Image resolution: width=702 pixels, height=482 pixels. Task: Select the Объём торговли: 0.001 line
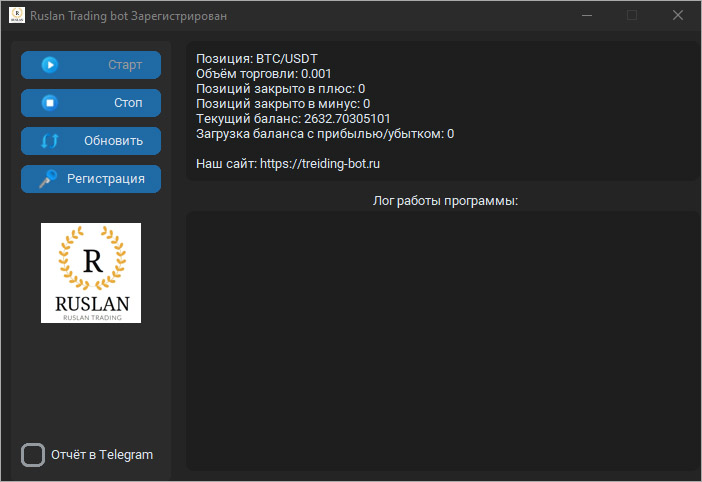click(x=264, y=74)
